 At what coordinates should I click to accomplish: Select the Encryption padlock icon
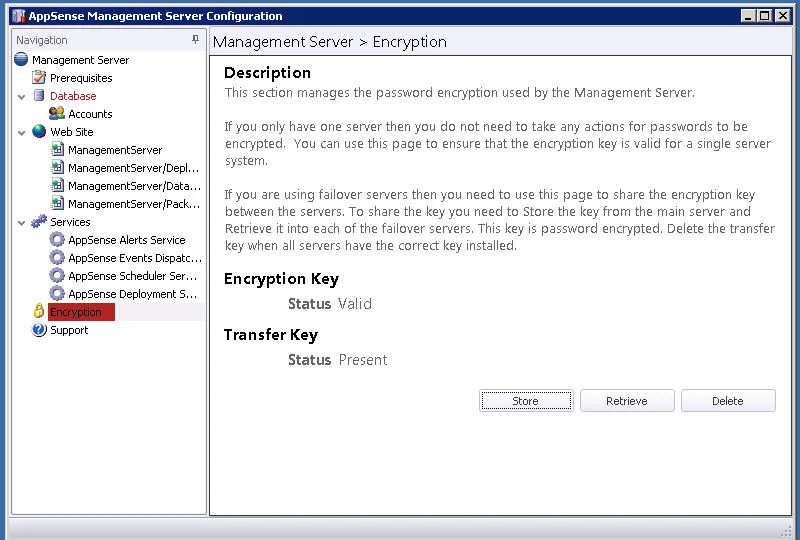point(39,311)
